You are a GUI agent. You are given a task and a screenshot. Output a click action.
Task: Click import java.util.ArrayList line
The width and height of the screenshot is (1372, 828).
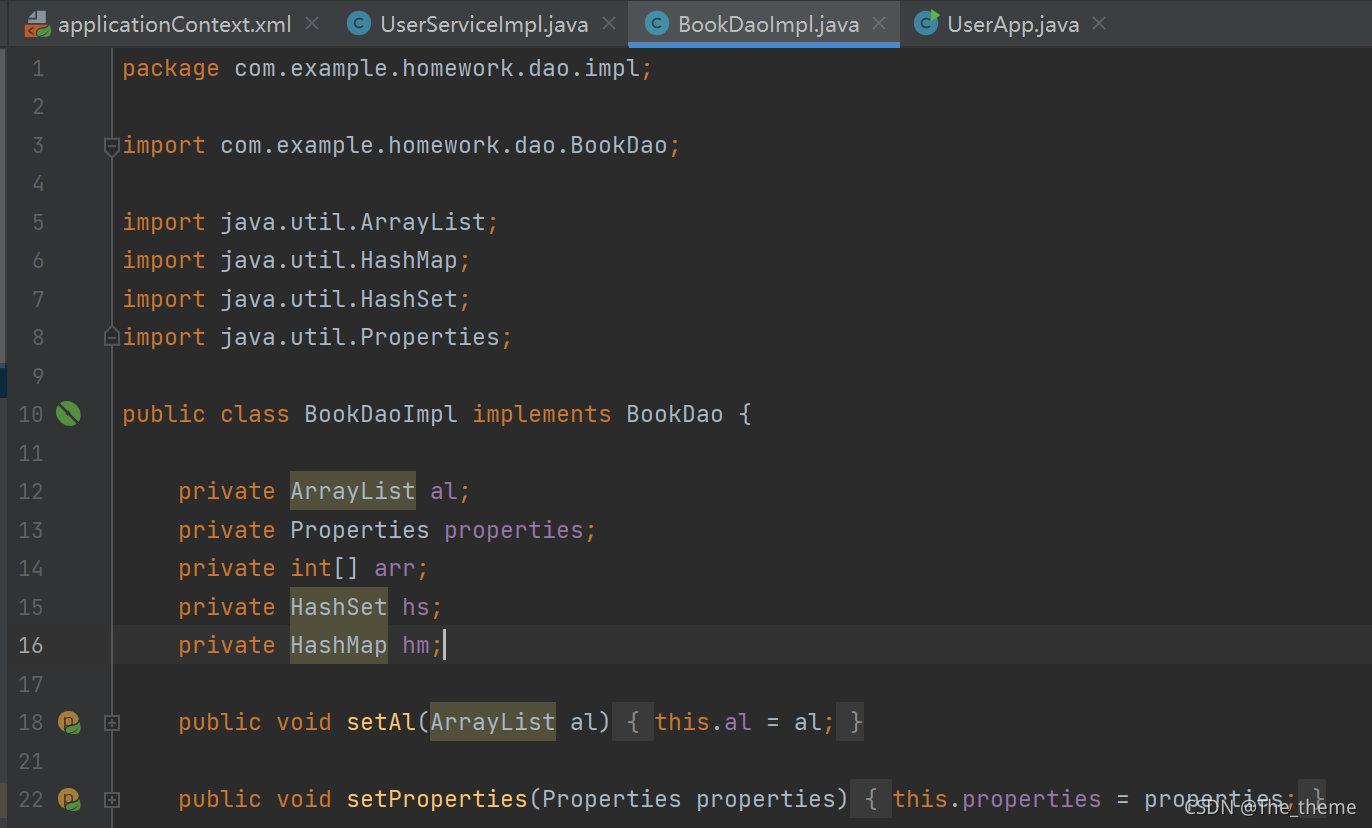click(310, 222)
